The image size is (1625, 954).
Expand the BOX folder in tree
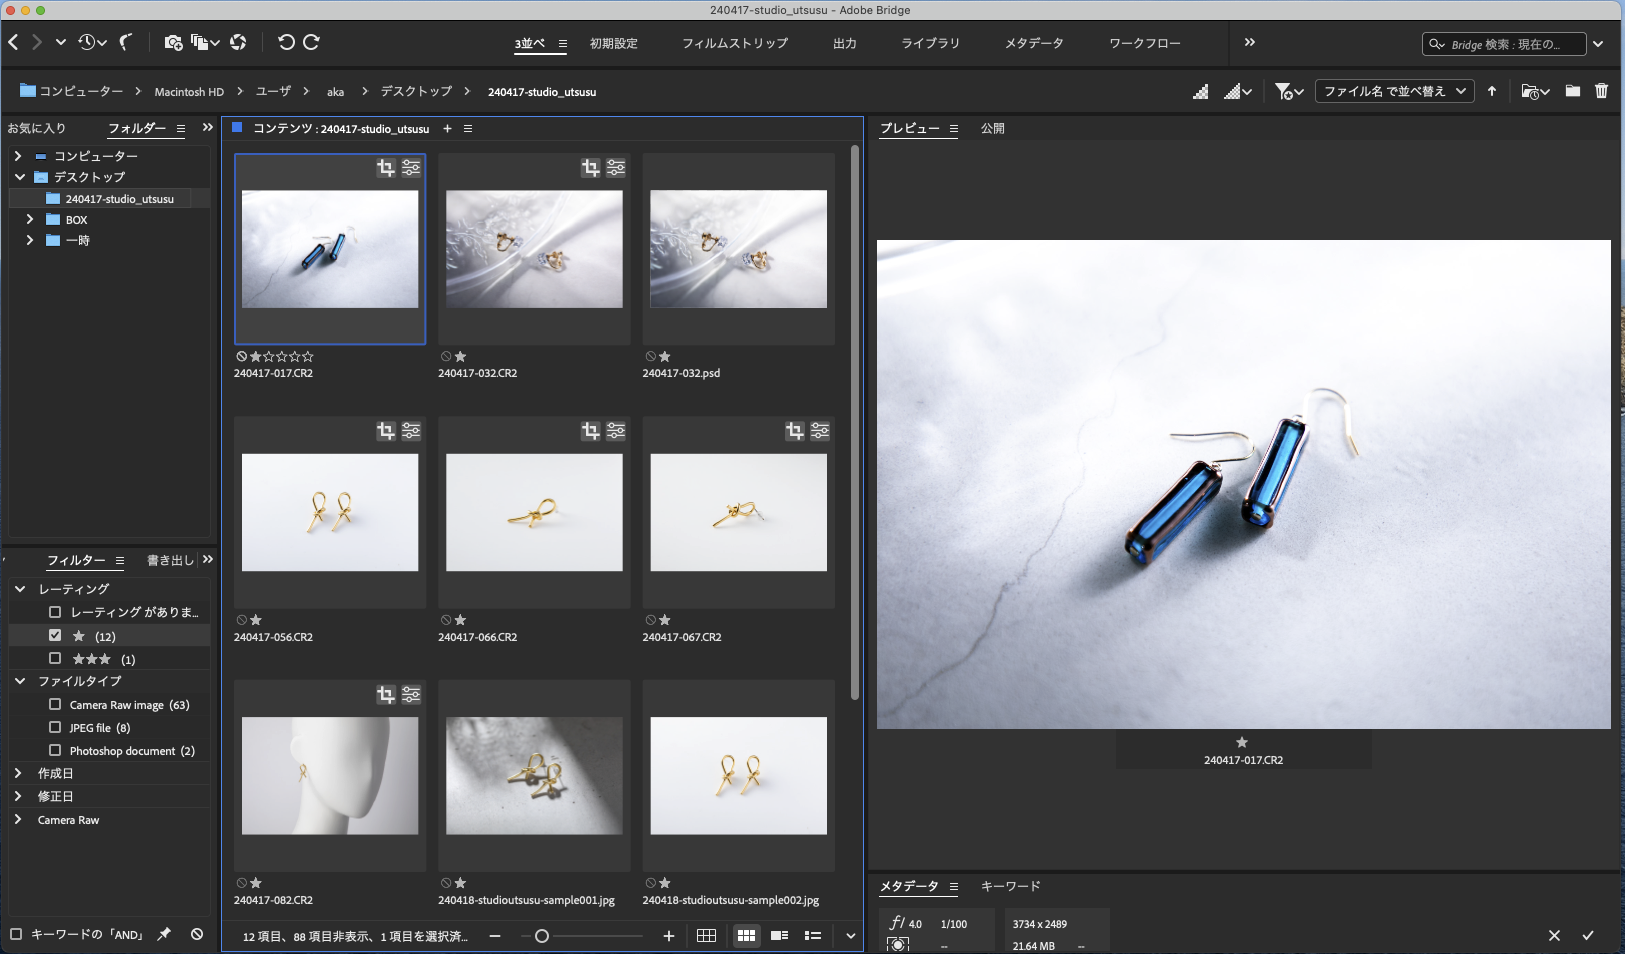point(29,219)
